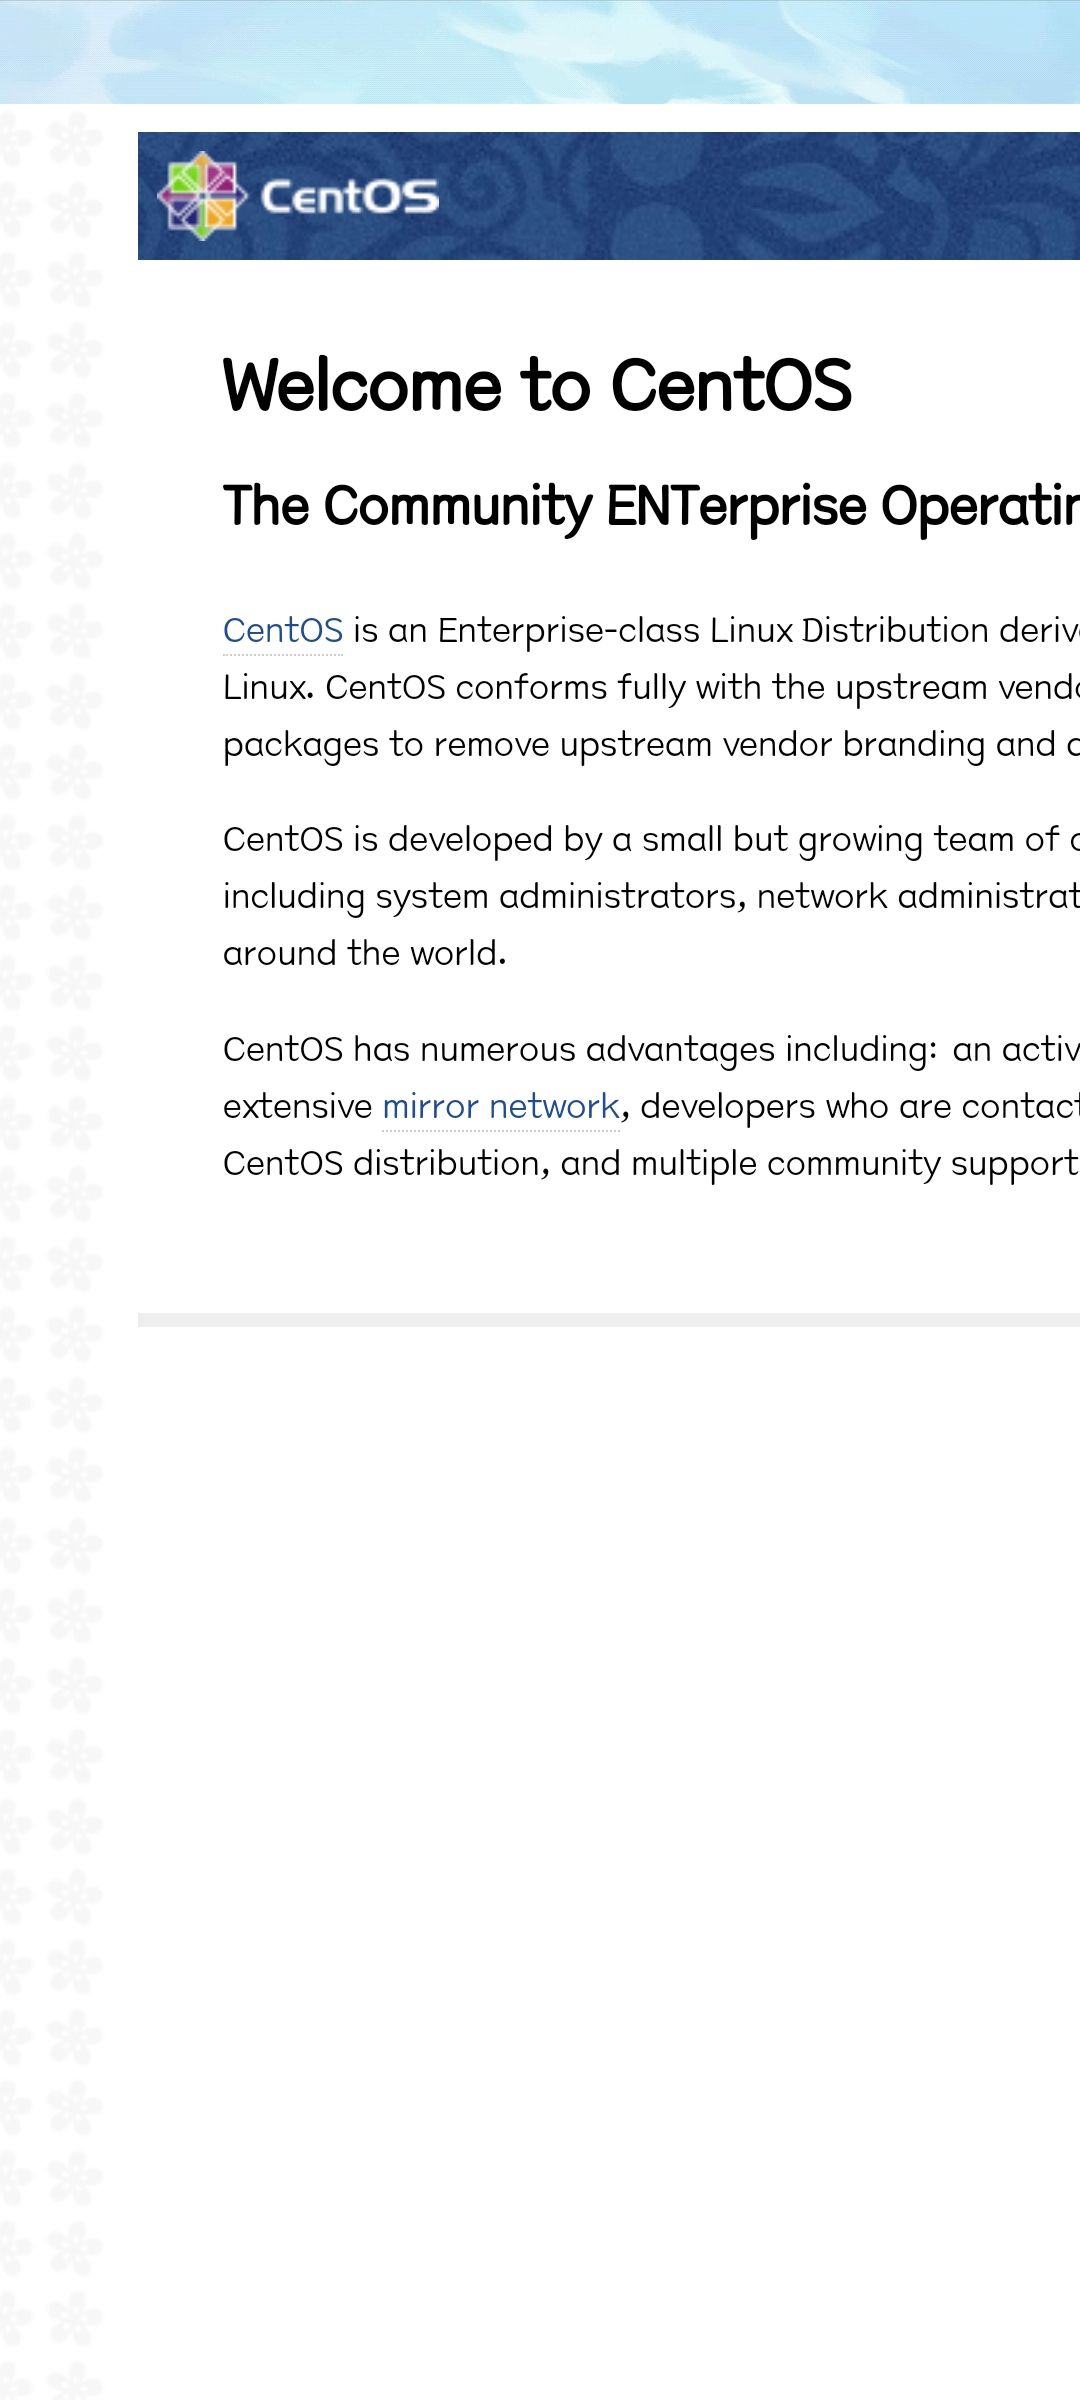Select the Community ENTerprise Operating subheading
1080x2400 pixels.
click(651, 507)
